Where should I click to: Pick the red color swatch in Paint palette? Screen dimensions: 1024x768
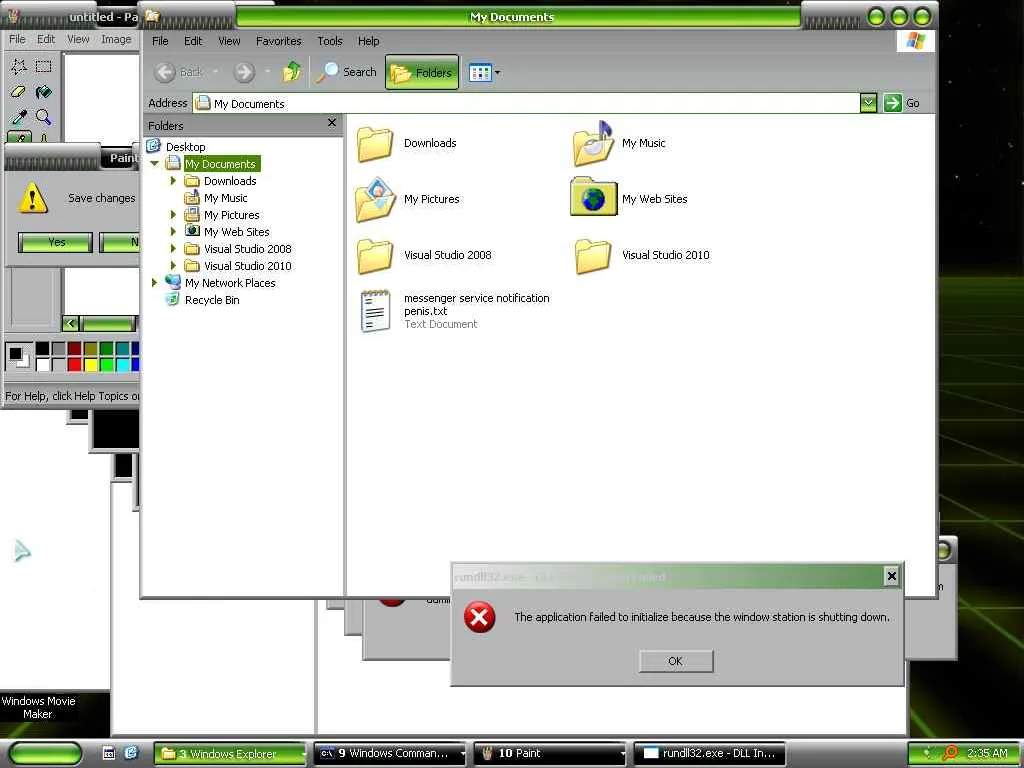(74, 364)
